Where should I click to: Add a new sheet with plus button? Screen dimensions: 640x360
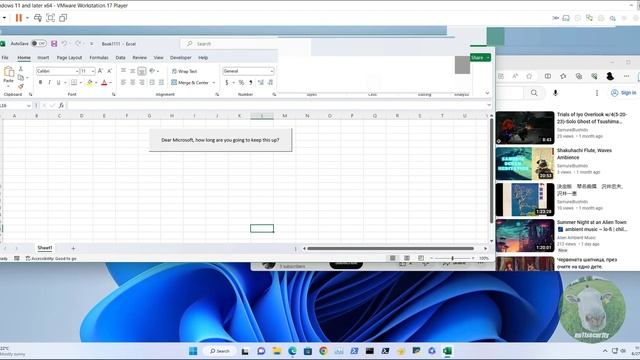(x=73, y=248)
